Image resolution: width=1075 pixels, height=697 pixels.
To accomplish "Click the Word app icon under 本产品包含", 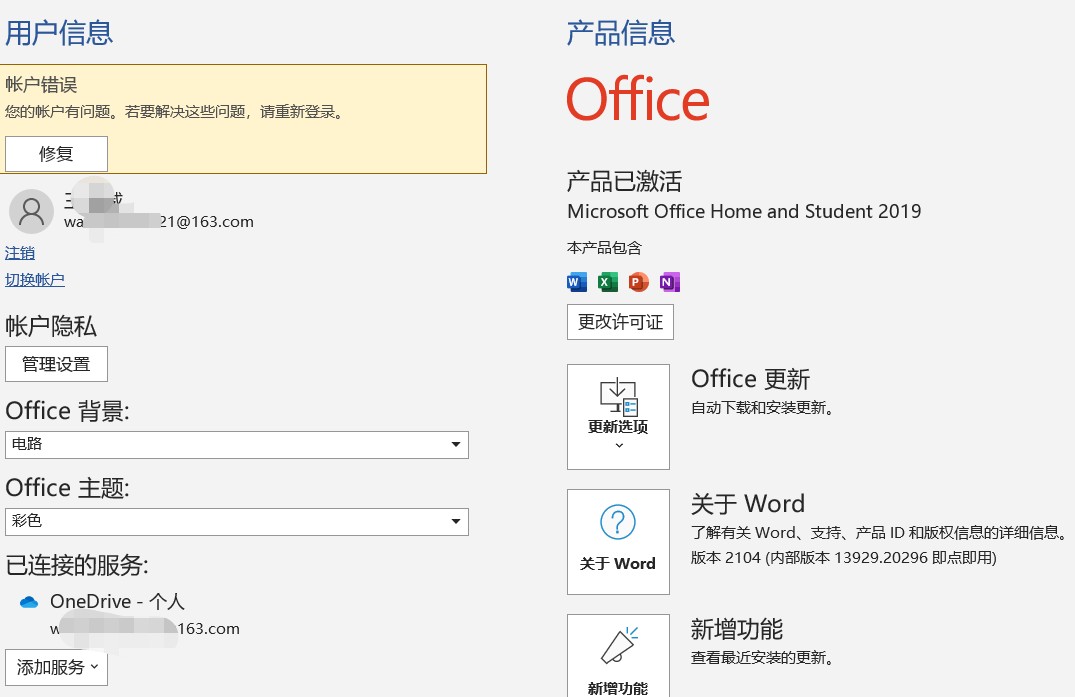I will click(577, 282).
